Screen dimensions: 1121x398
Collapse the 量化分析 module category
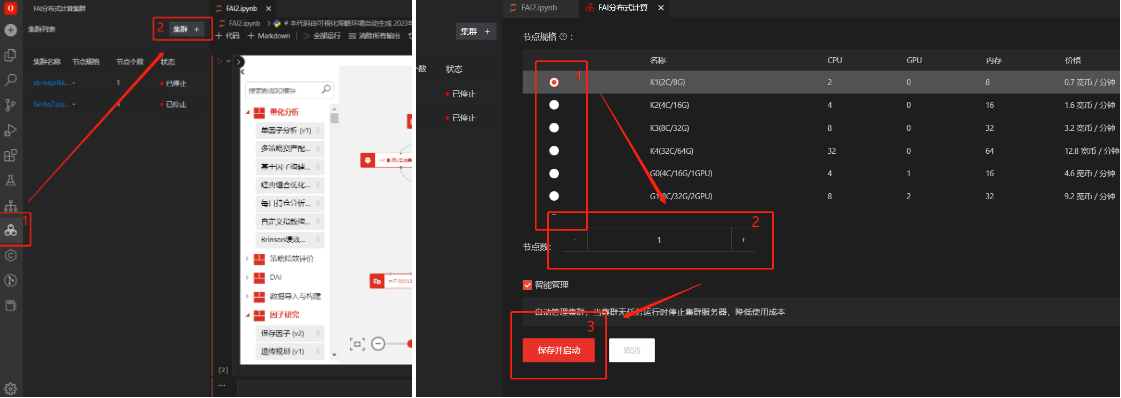pos(248,112)
